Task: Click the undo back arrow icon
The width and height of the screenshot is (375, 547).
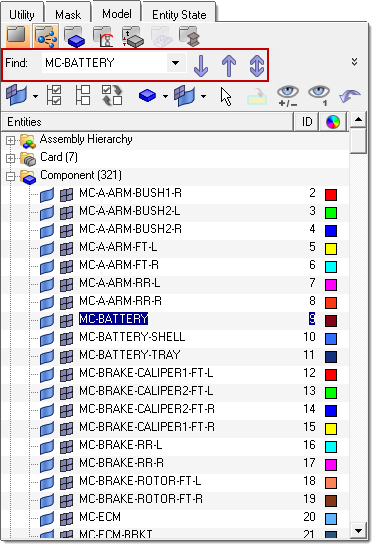Action: (x=350, y=96)
